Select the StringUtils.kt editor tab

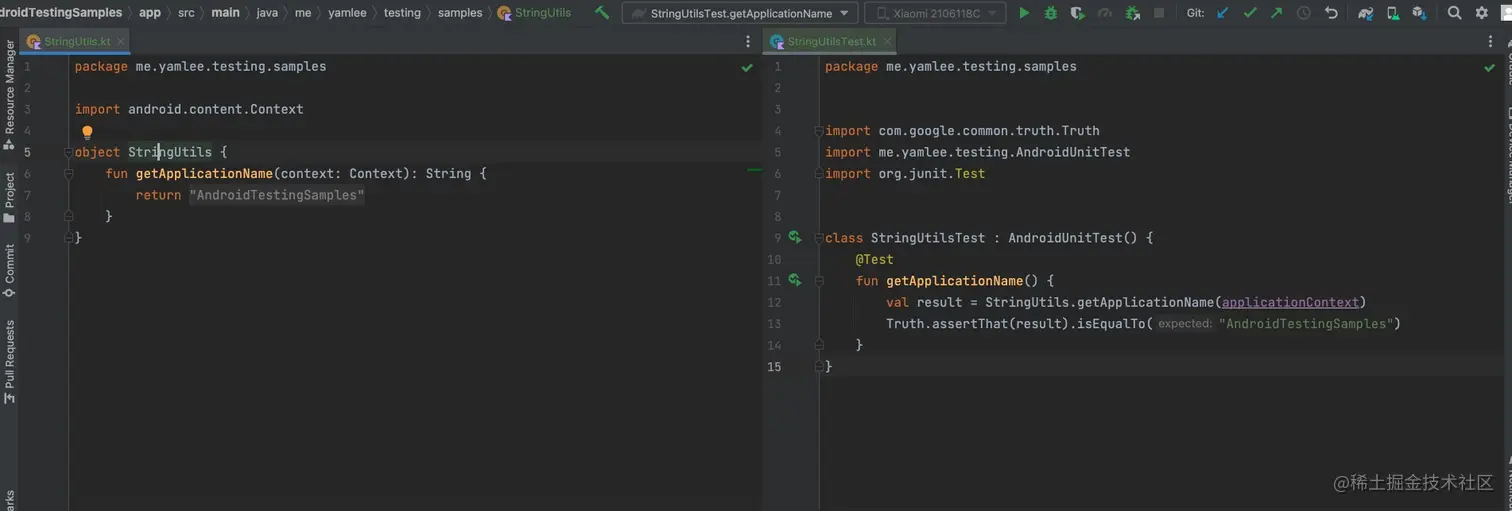pos(76,42)
